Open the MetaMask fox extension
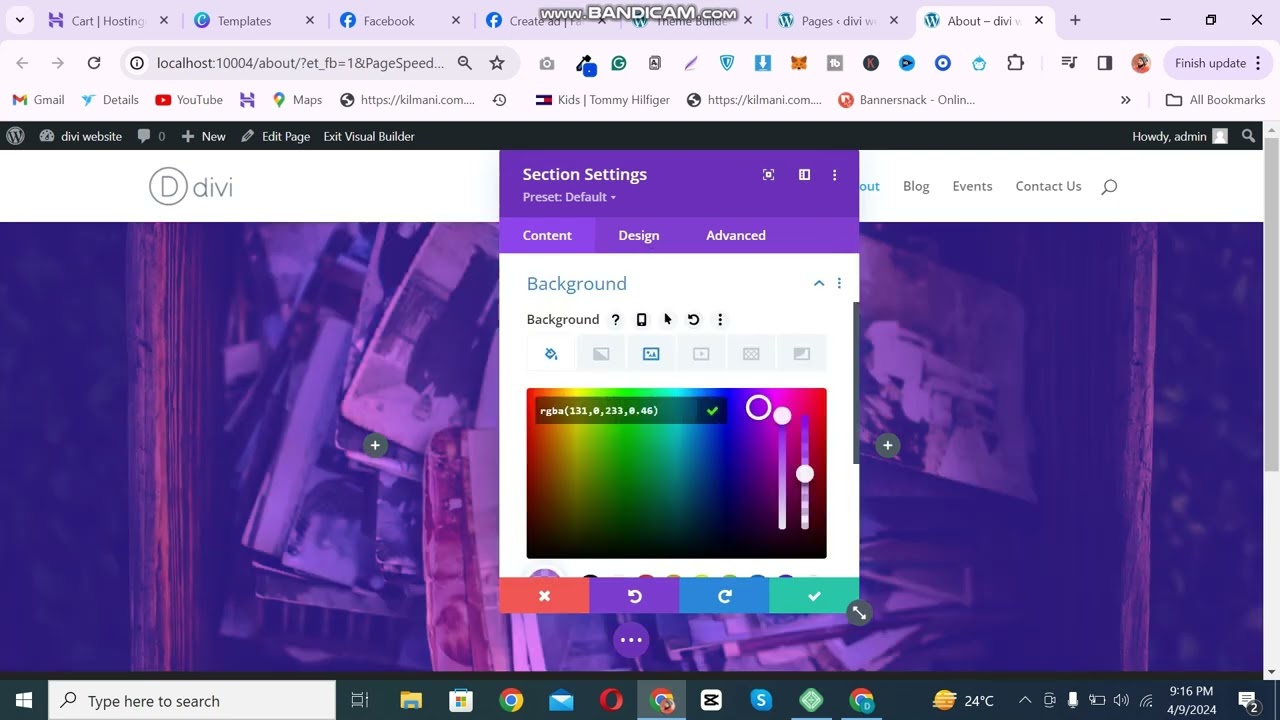 click(799, 63)
